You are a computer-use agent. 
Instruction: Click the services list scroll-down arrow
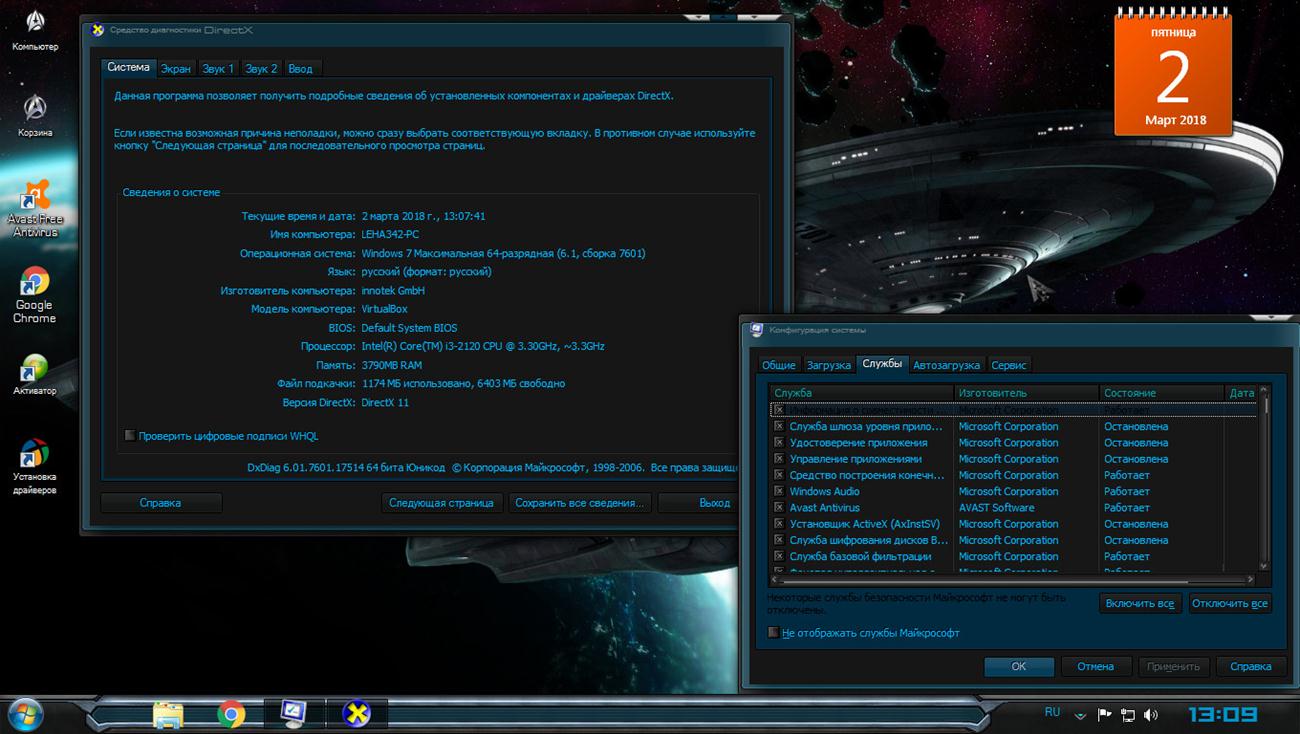1265,565
